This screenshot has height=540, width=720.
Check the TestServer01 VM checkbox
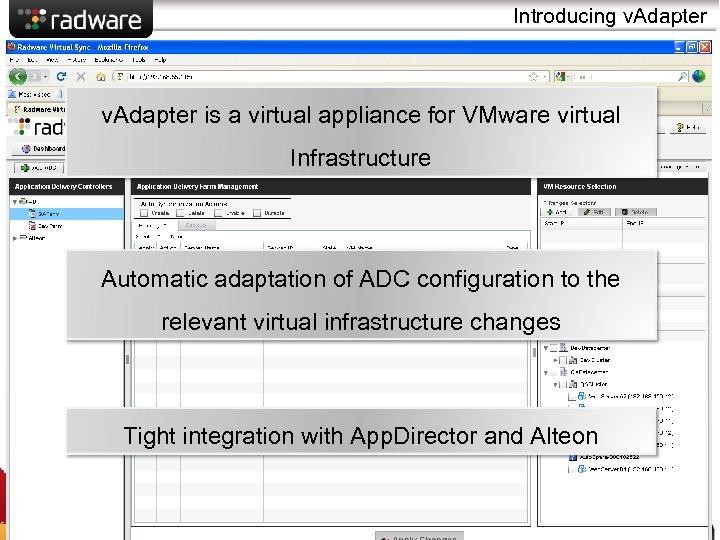pos(572,469)
